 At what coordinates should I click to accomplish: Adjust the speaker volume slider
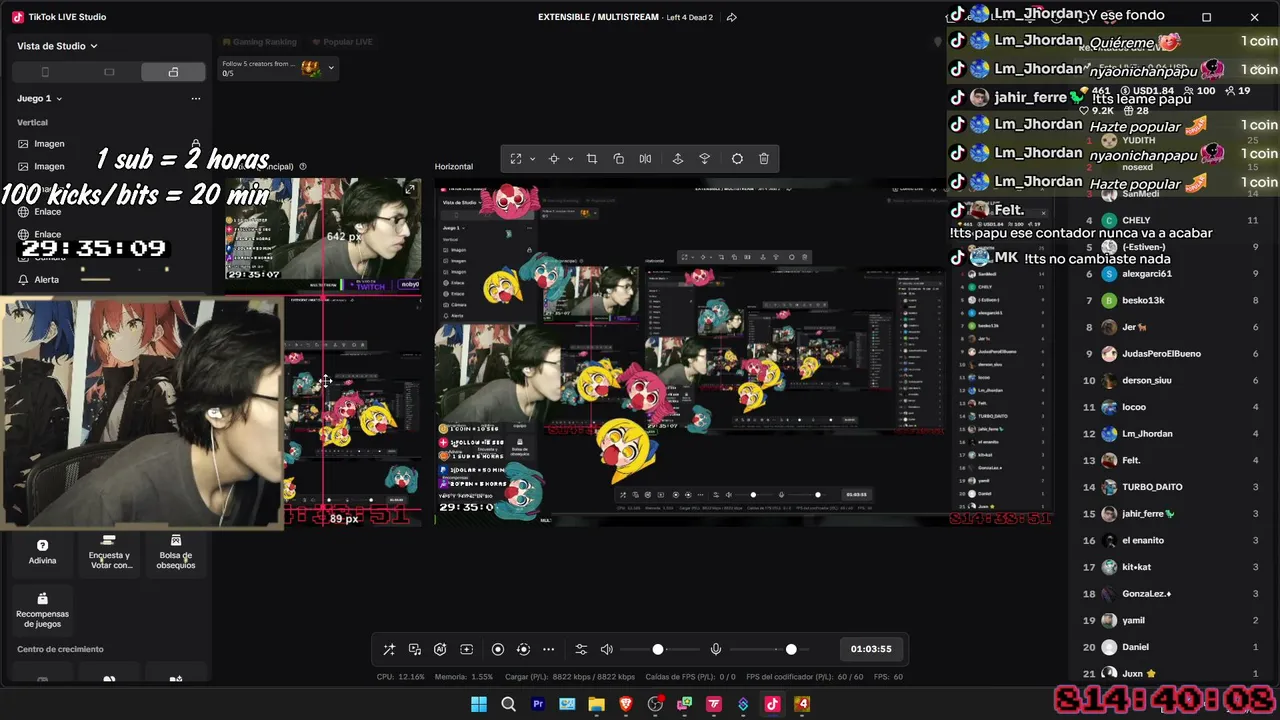[x=658, y=649]
